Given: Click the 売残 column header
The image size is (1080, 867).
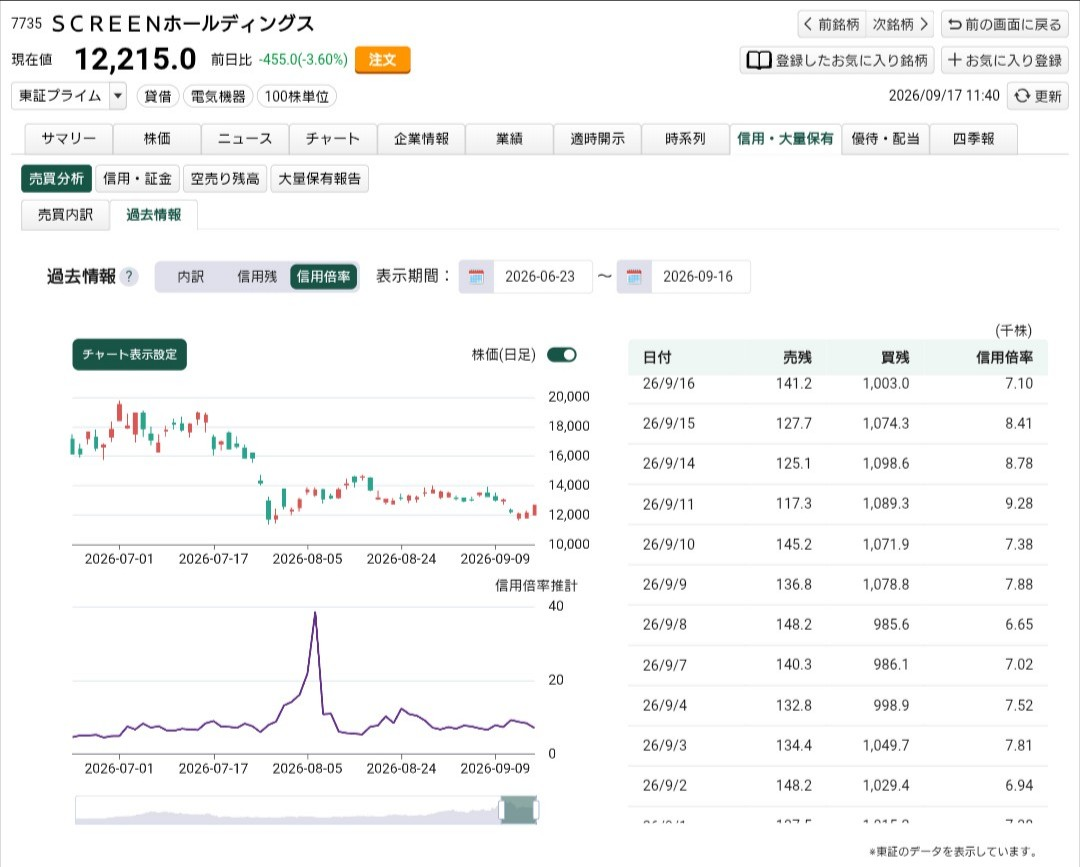Looking at the screenshot, I should pos(797,357).
